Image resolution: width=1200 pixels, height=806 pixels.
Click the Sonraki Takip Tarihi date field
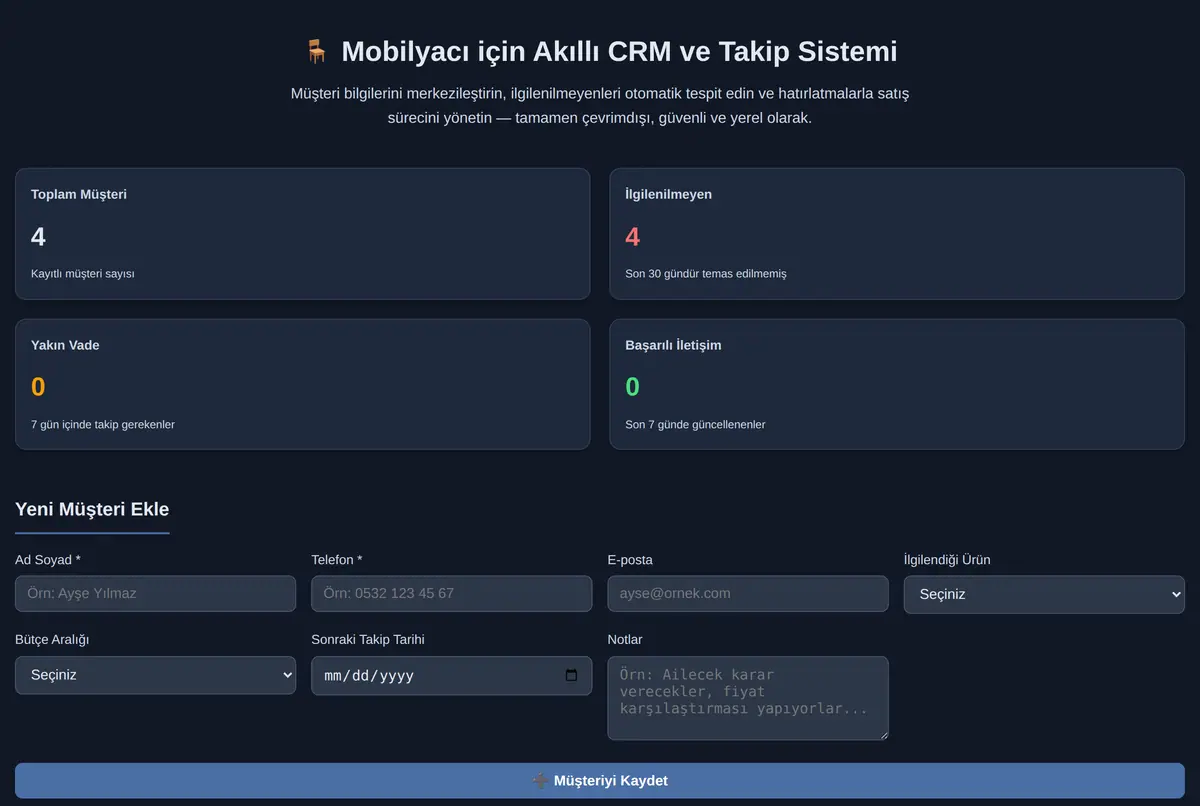click(x=452, y=675)
